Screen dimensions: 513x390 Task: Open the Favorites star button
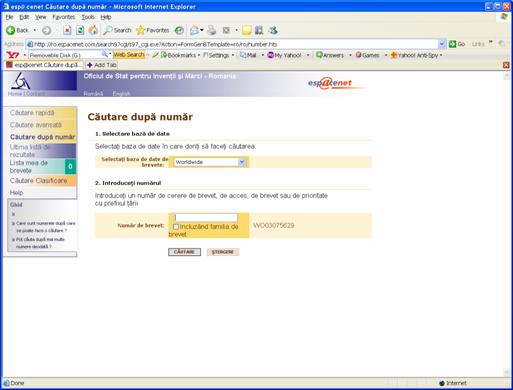153,30
